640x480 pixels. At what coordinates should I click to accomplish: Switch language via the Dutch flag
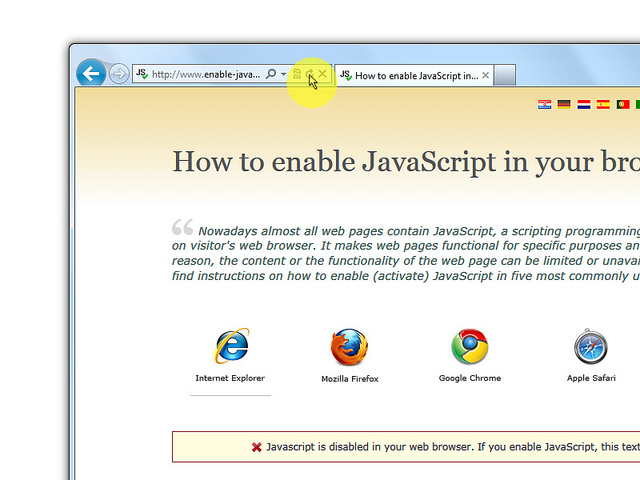pyautogui.click(x=584, y=104)
